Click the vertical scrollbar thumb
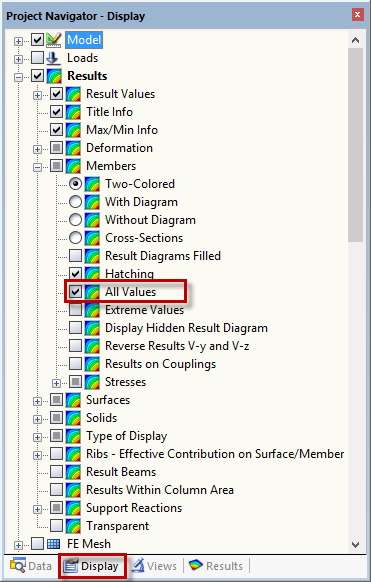This screenshot has width=371, height=582. [x=355, y=145]
